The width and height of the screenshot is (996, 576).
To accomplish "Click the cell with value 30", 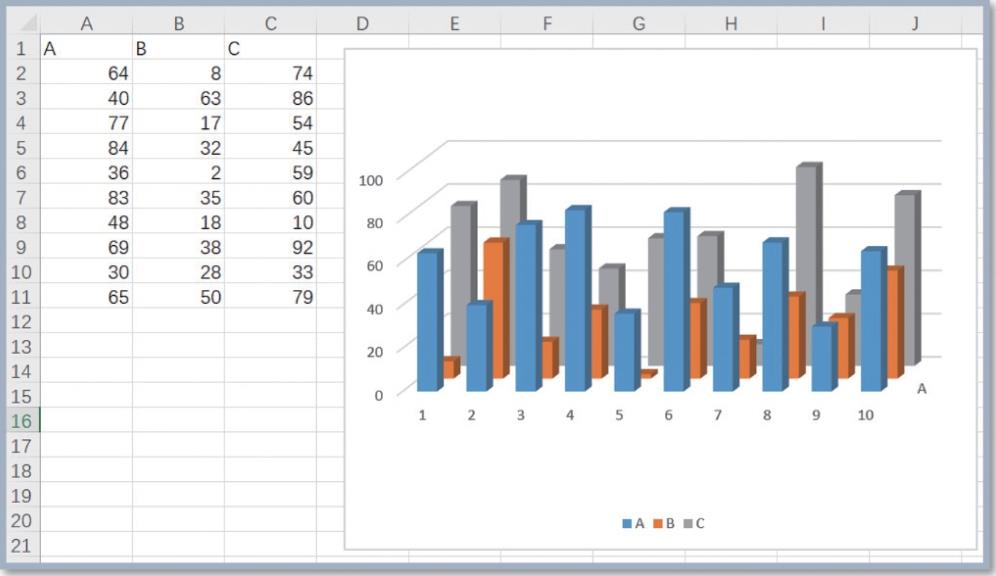I will coord(86,272).
